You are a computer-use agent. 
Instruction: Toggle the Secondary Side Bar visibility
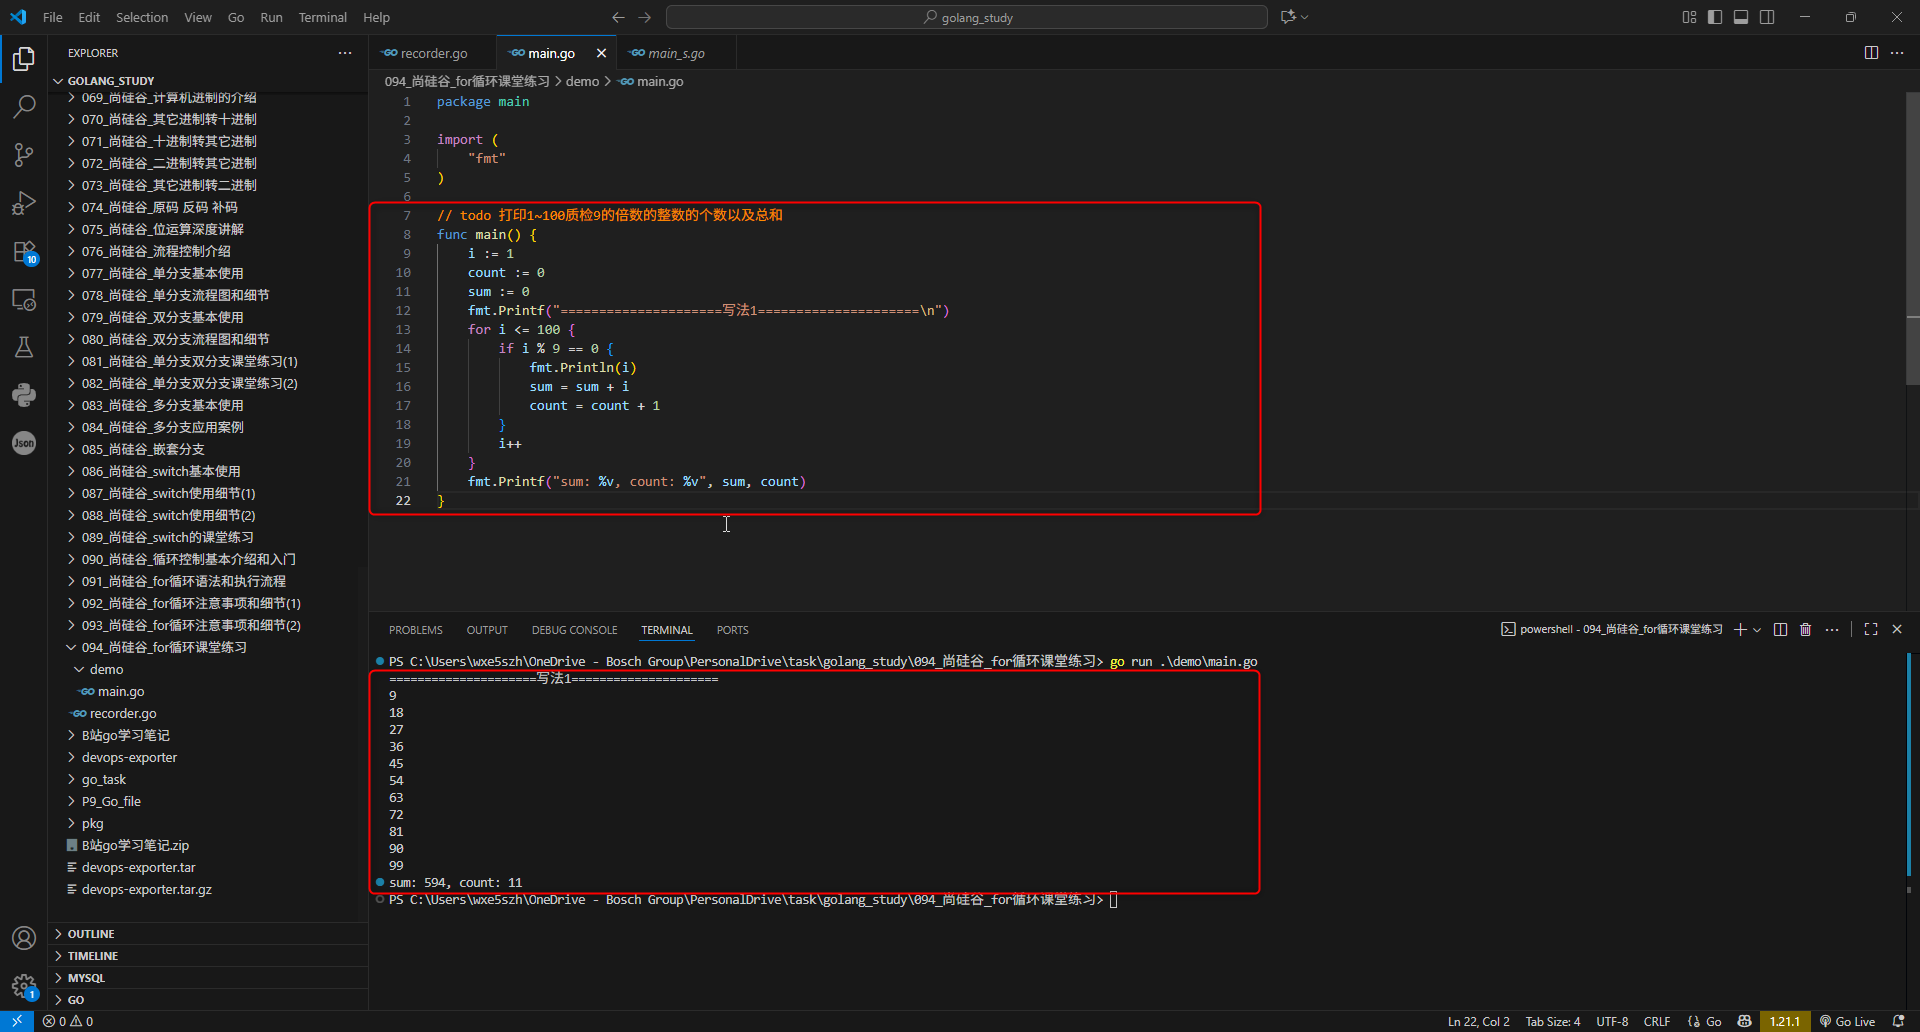pyautogui.click(x=1767, y=17)
